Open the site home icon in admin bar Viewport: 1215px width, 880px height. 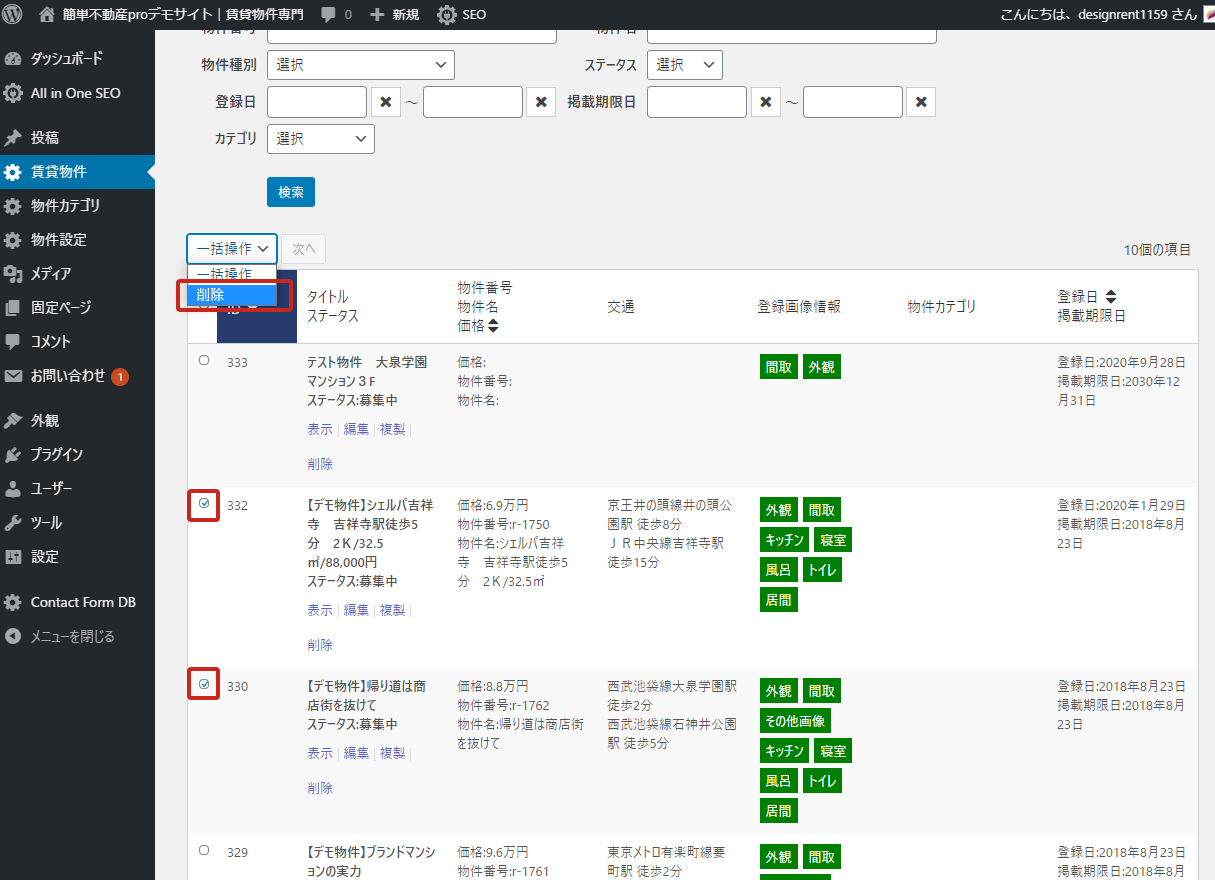47,14
